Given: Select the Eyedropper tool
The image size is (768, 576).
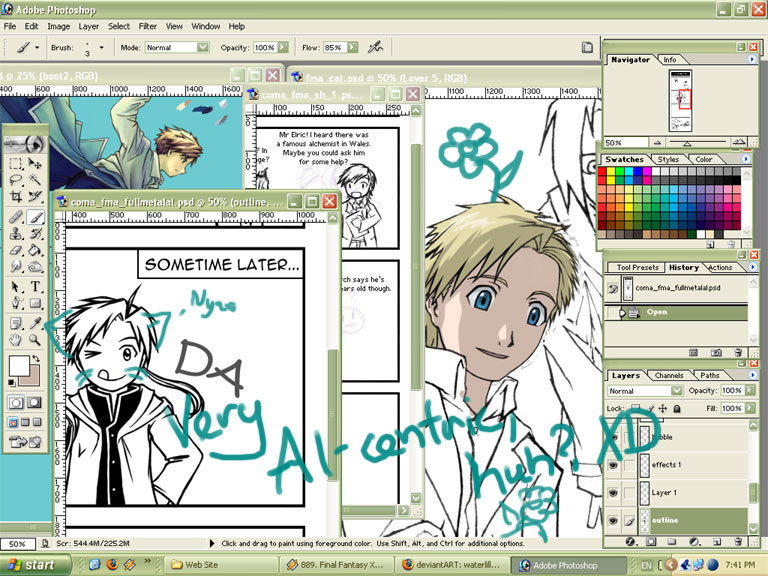Looking at the screenshot, I should pyautogui.click(x=35, y=323).
